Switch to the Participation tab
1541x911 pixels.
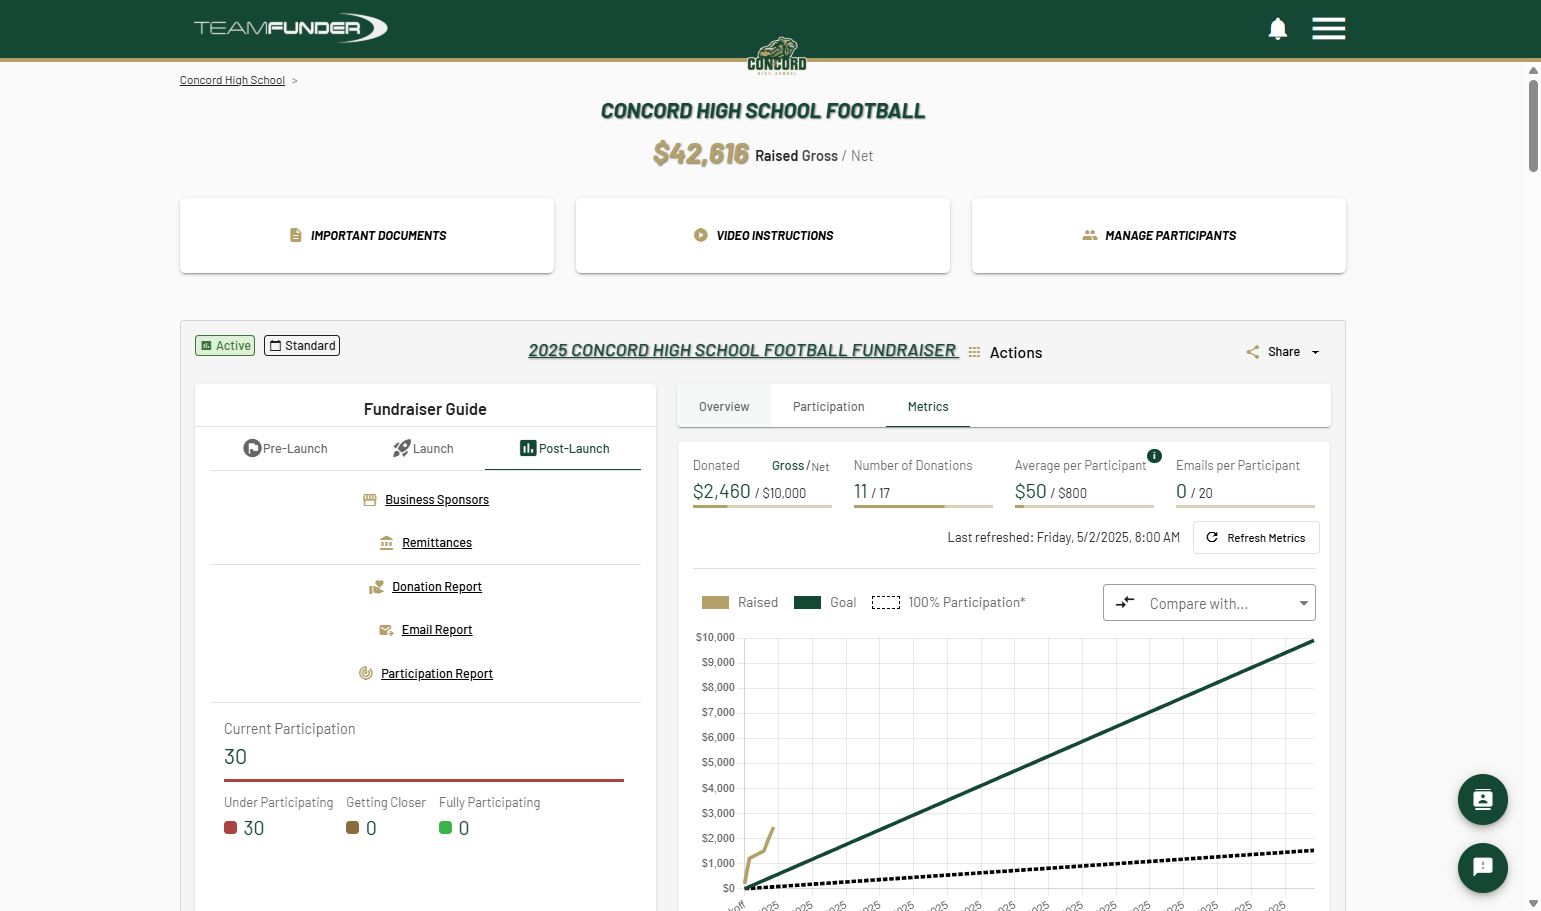pos(829,407)
